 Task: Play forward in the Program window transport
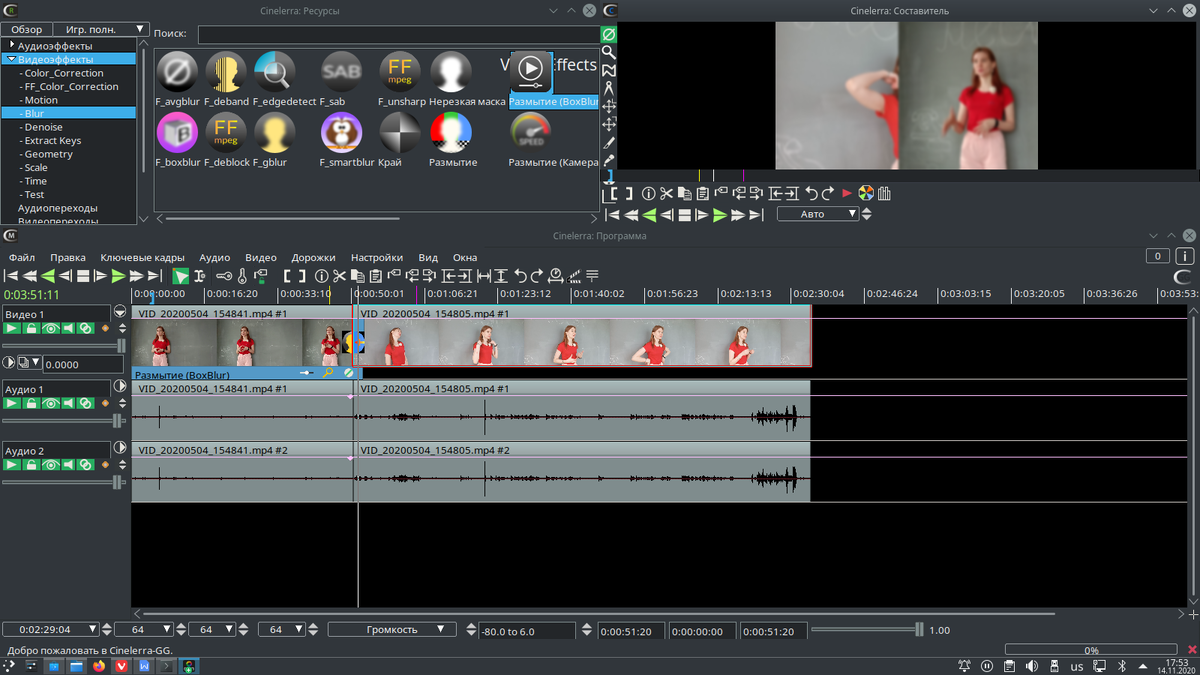point(118,276)
